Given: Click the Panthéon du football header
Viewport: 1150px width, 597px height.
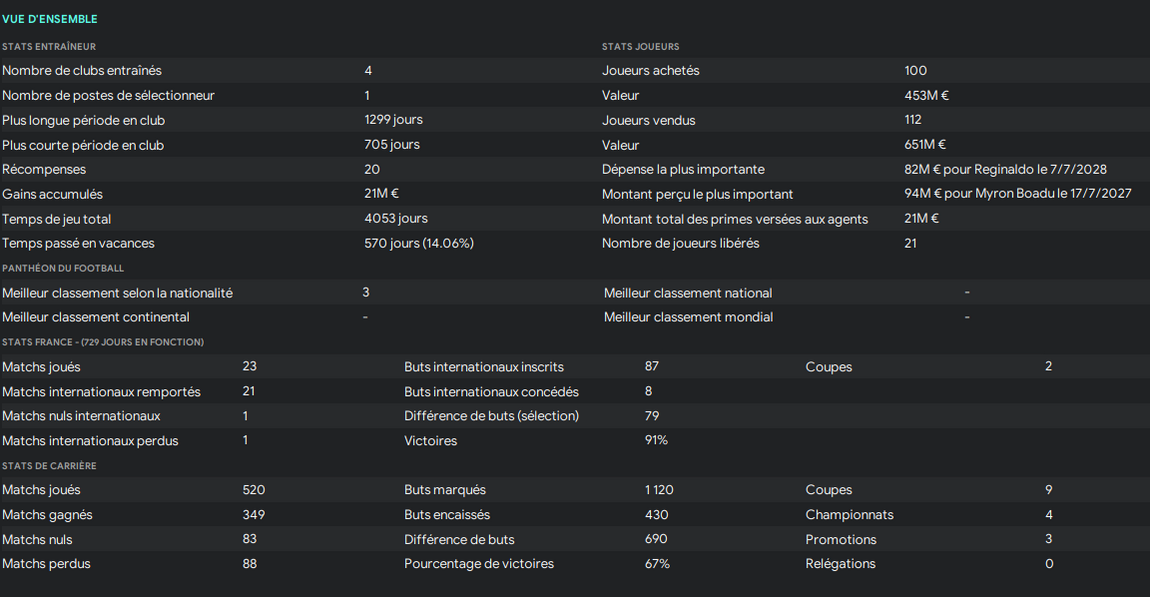Looking at the screenshot, I should (63, 268).
